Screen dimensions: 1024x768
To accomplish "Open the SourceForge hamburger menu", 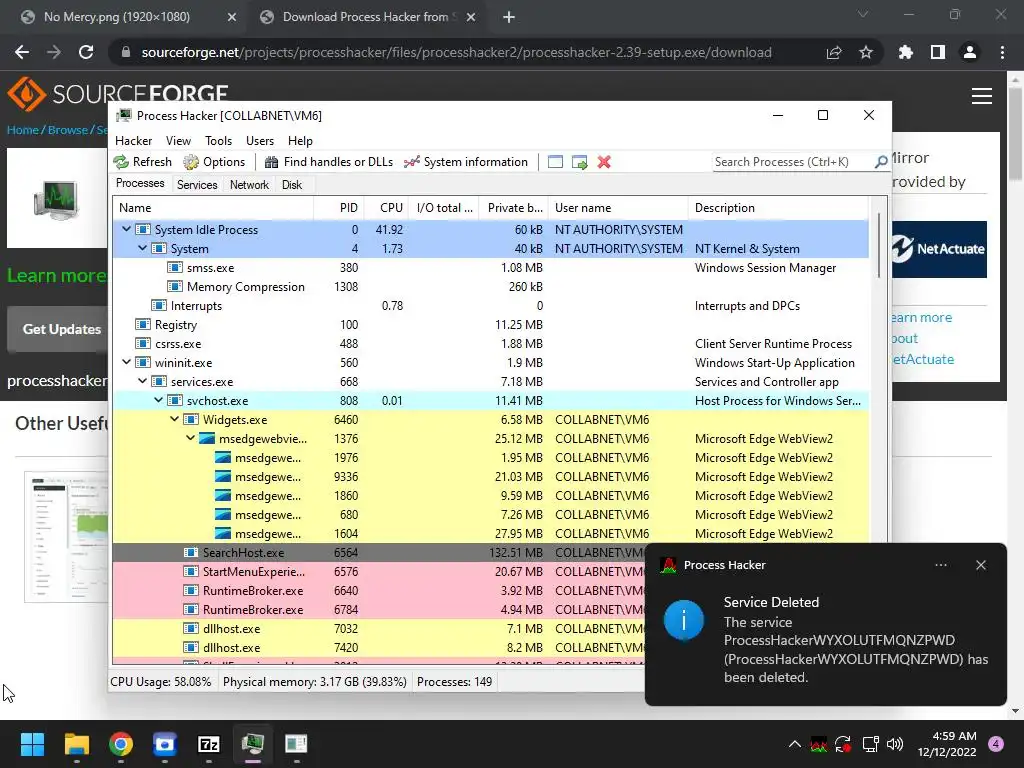I will tap(982, 96).
